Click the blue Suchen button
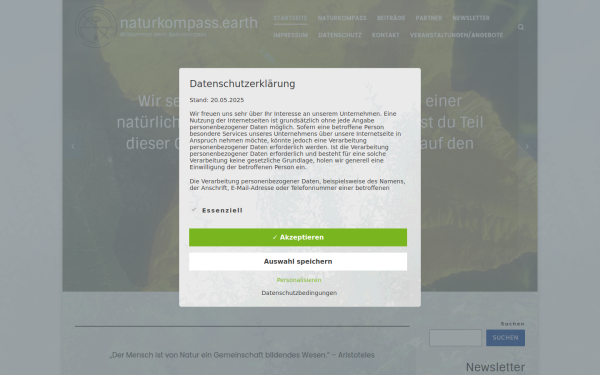This screenshot has width=600, height=375. tap(505, 338)
